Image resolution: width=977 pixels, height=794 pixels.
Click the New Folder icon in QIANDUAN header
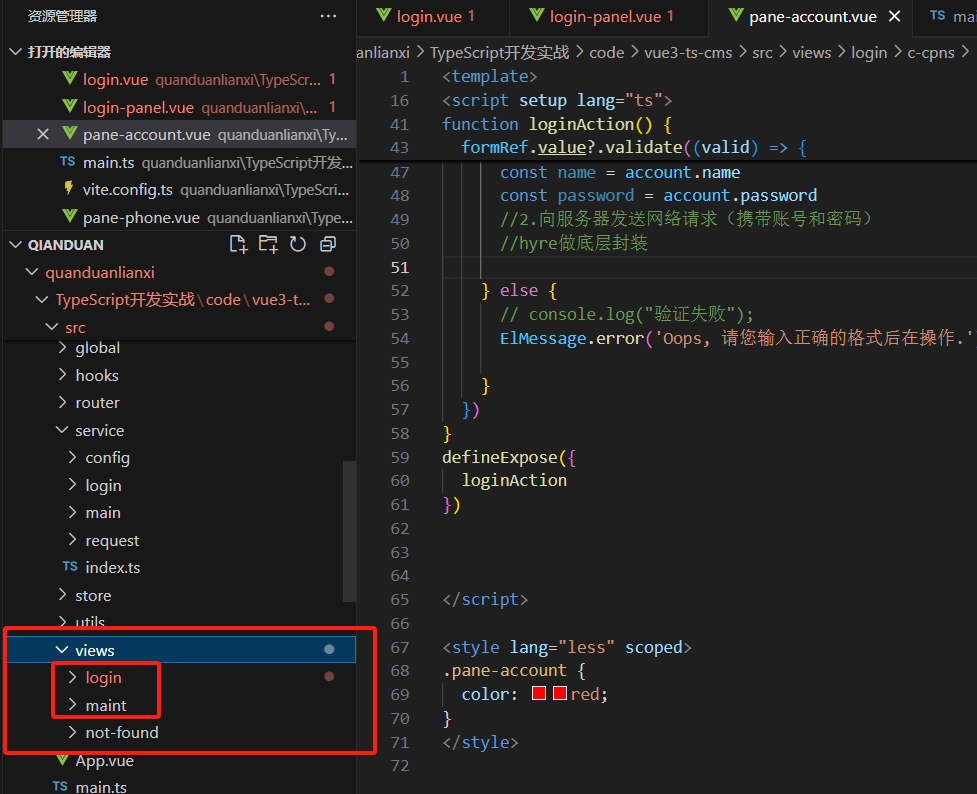pyautogui.click(x=269, y=244)
